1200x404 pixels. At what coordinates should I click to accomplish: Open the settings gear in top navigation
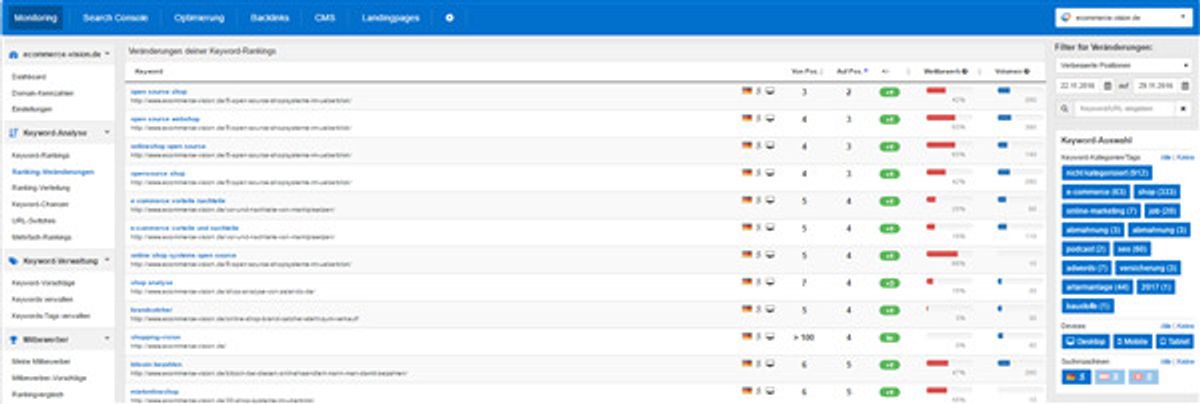tap(449, 18)
